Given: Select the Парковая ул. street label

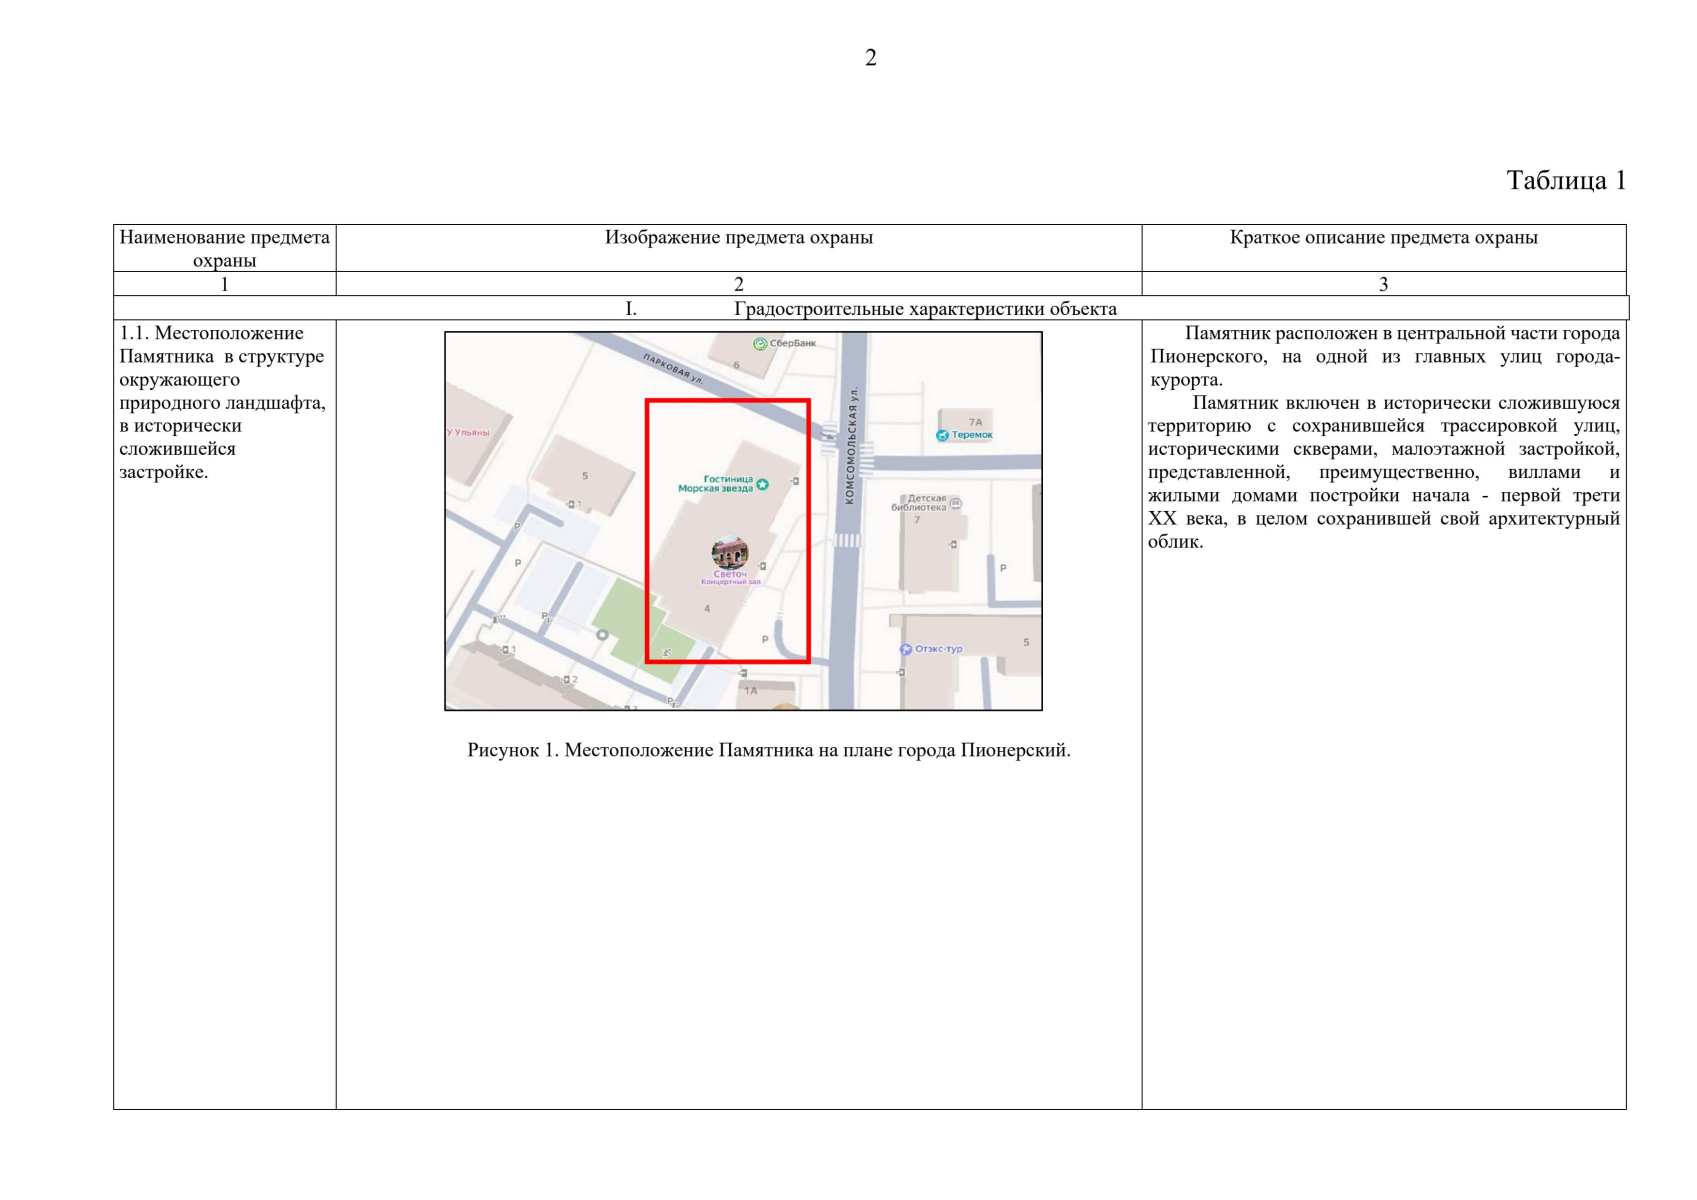Looking at the screenshot, I should point(673,368).
